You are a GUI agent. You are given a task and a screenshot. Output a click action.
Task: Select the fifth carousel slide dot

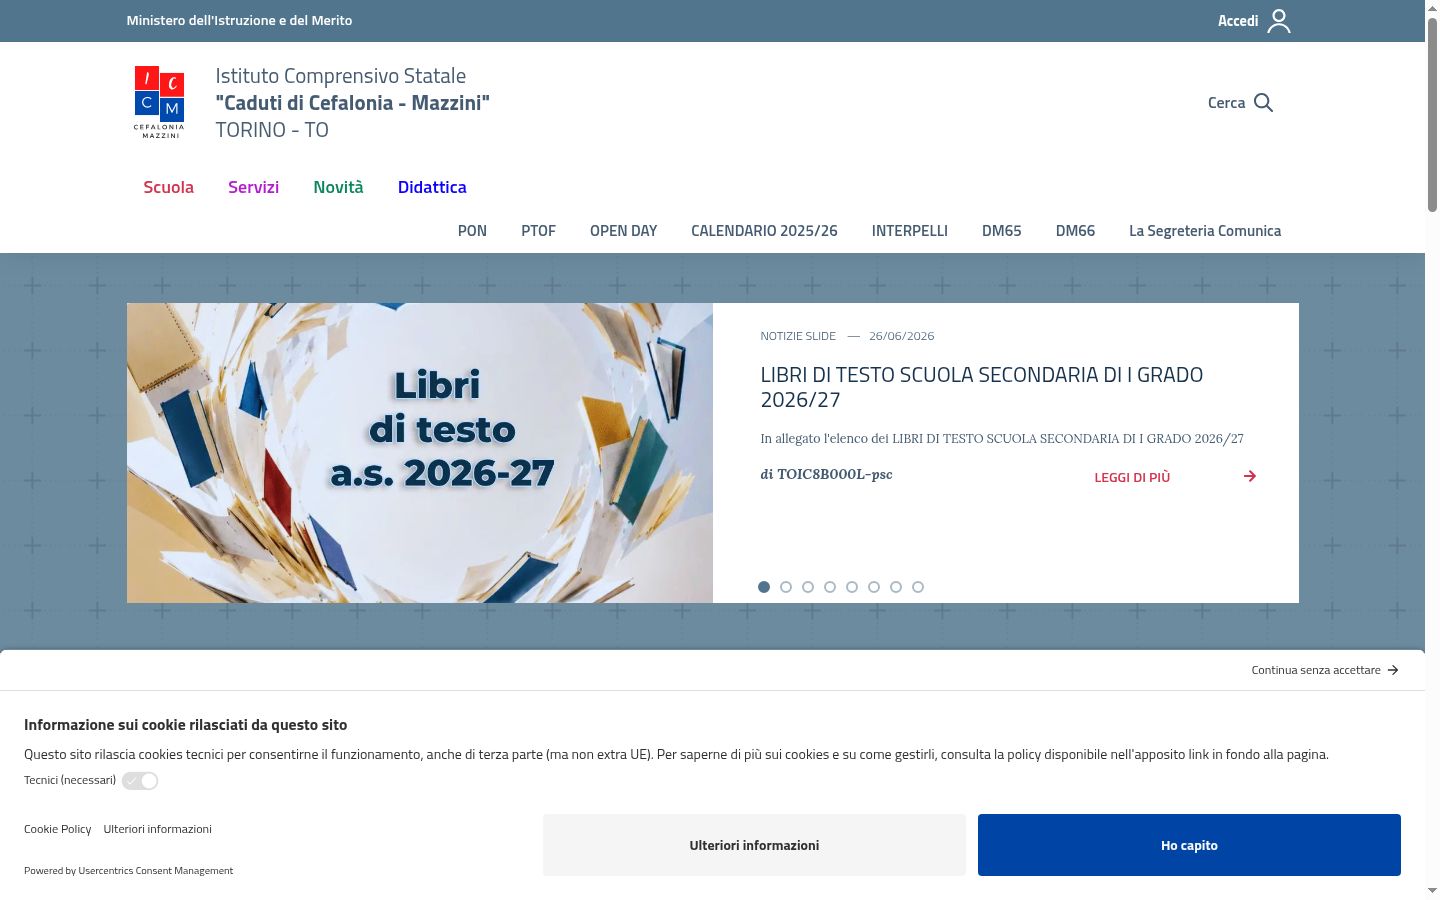coord(852,587)
